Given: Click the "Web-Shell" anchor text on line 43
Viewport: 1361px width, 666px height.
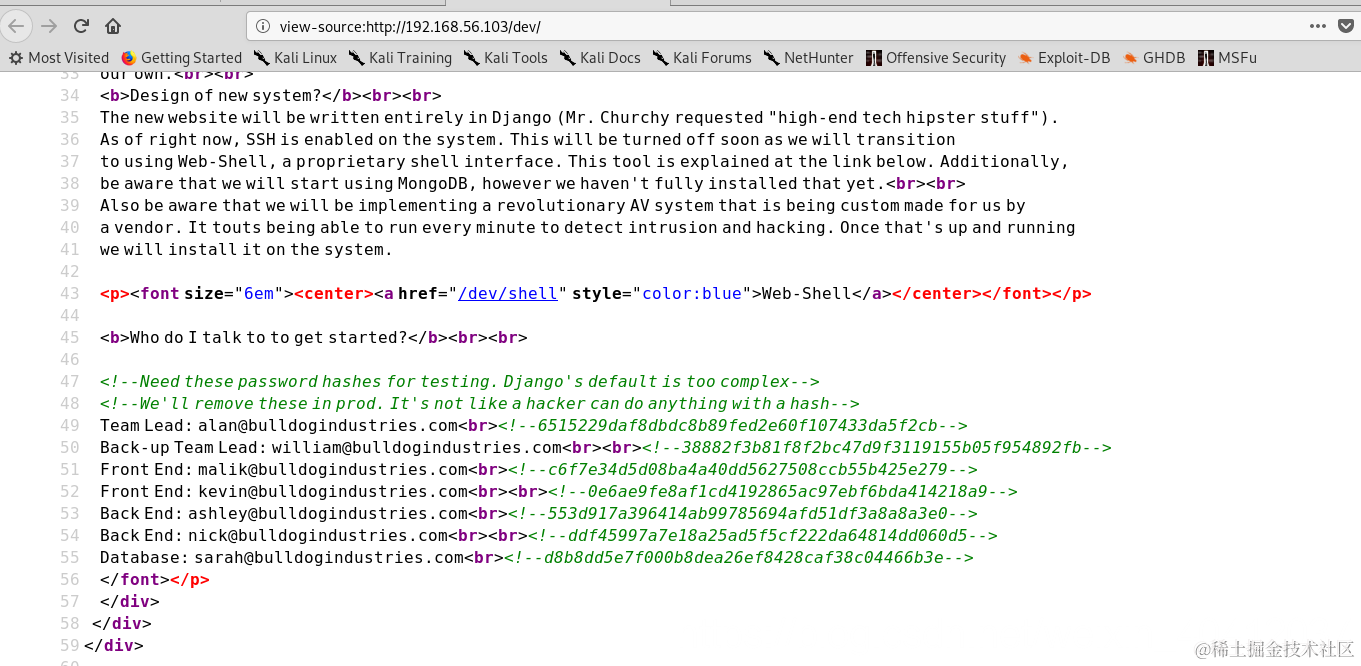Looking at the screenshot, I should 807,293.
